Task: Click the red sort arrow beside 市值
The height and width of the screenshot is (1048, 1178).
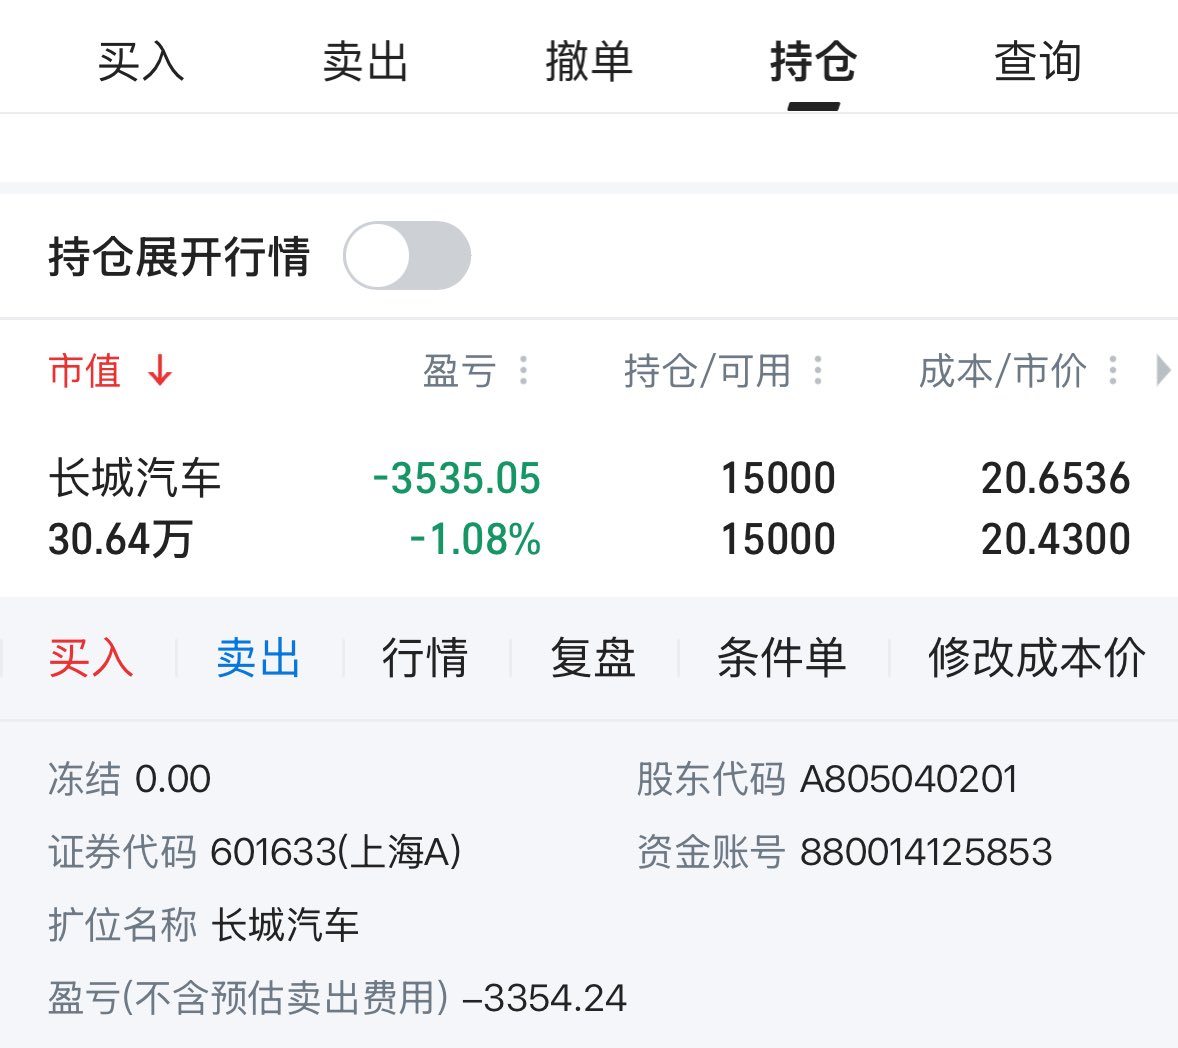Action: 160,372
